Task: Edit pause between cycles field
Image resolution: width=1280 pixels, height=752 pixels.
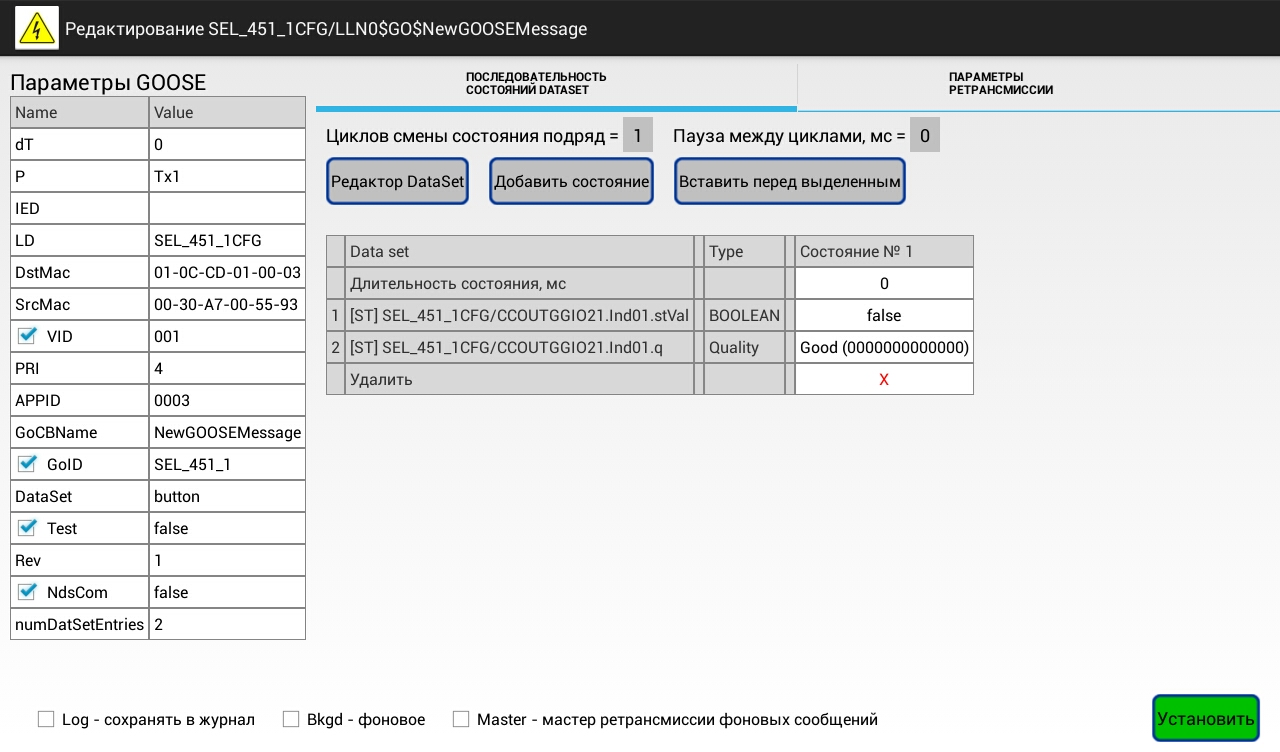Action: pos(924,135)
